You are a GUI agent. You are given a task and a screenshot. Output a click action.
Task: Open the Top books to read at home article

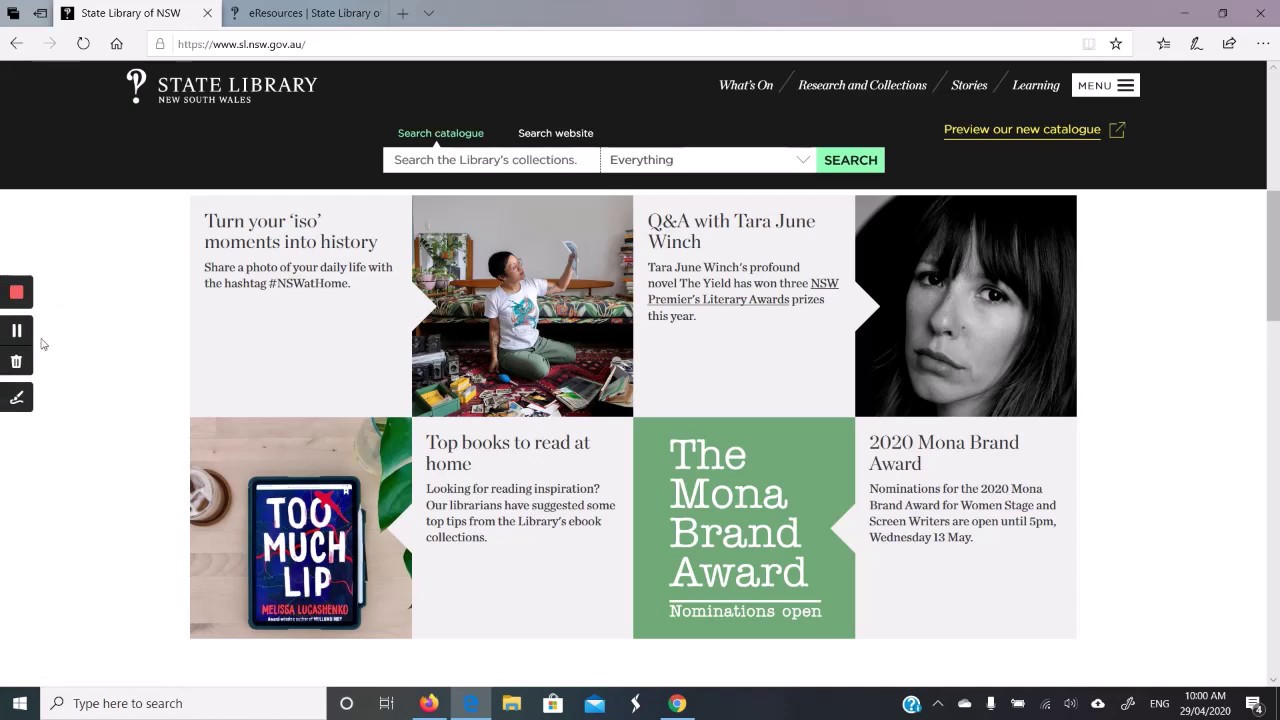point(507,453)
